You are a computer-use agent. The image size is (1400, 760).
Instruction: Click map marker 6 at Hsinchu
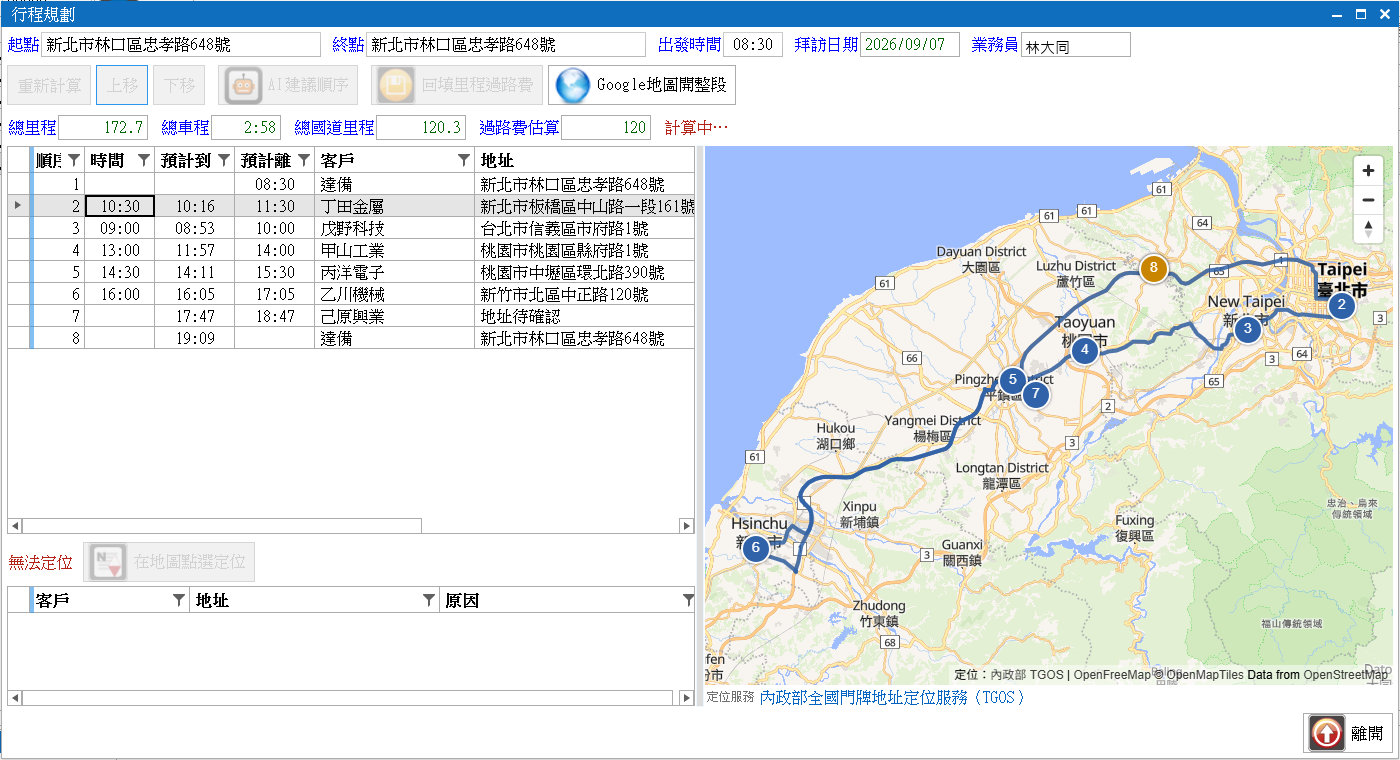tap(756, 548)
